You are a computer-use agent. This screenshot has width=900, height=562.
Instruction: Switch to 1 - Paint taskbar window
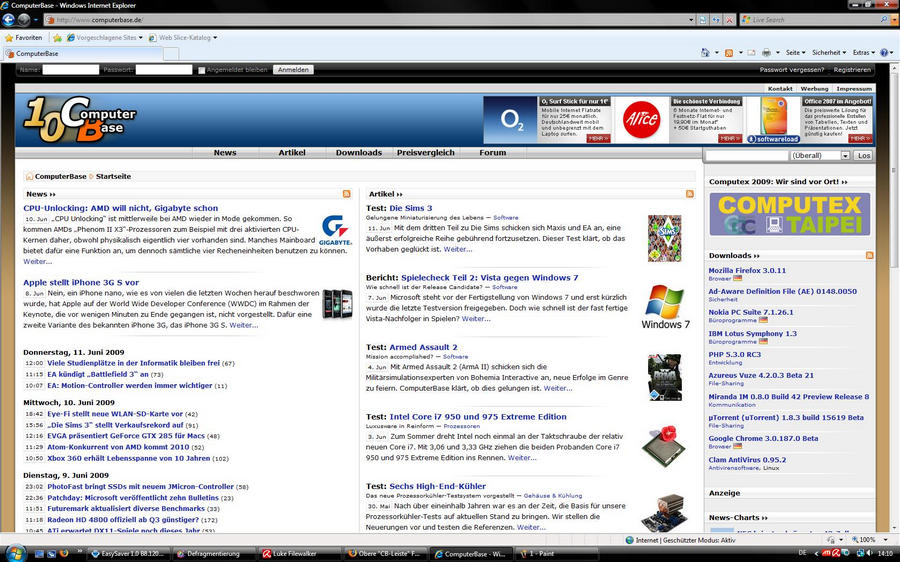point(556,554)
